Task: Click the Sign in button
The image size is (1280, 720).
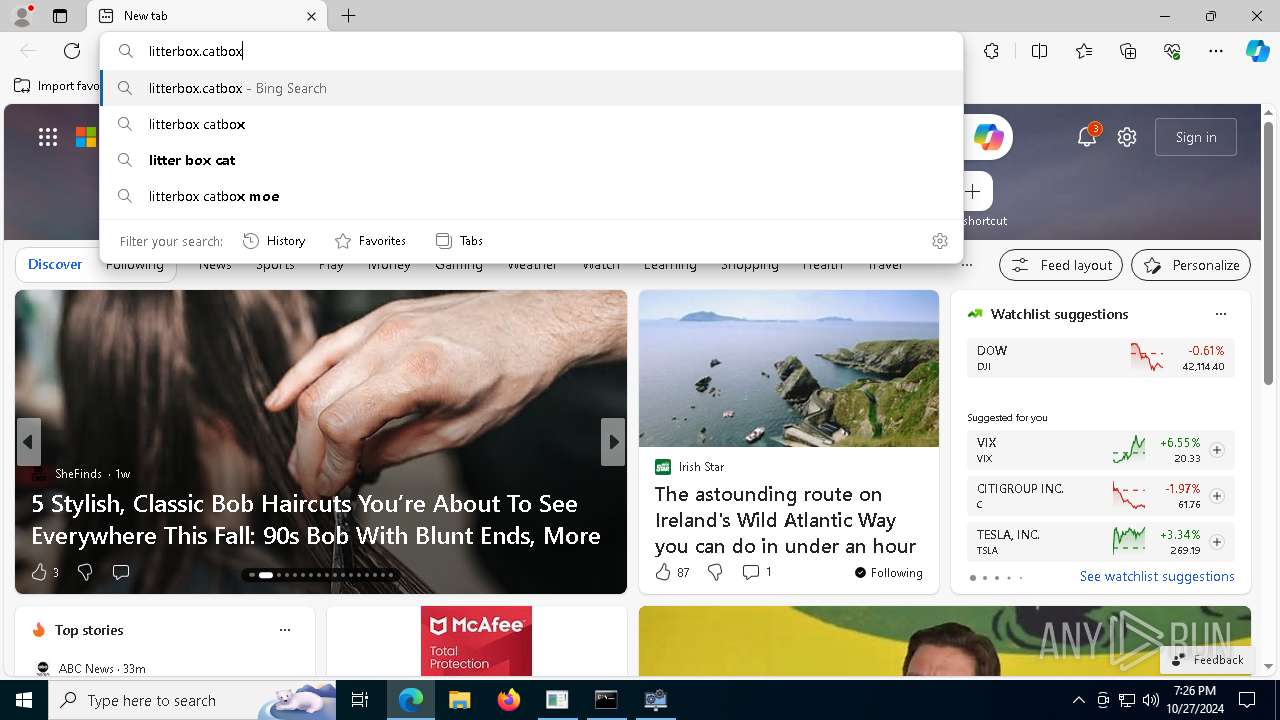Action: pyautogui.click(x=1196, y=137)
